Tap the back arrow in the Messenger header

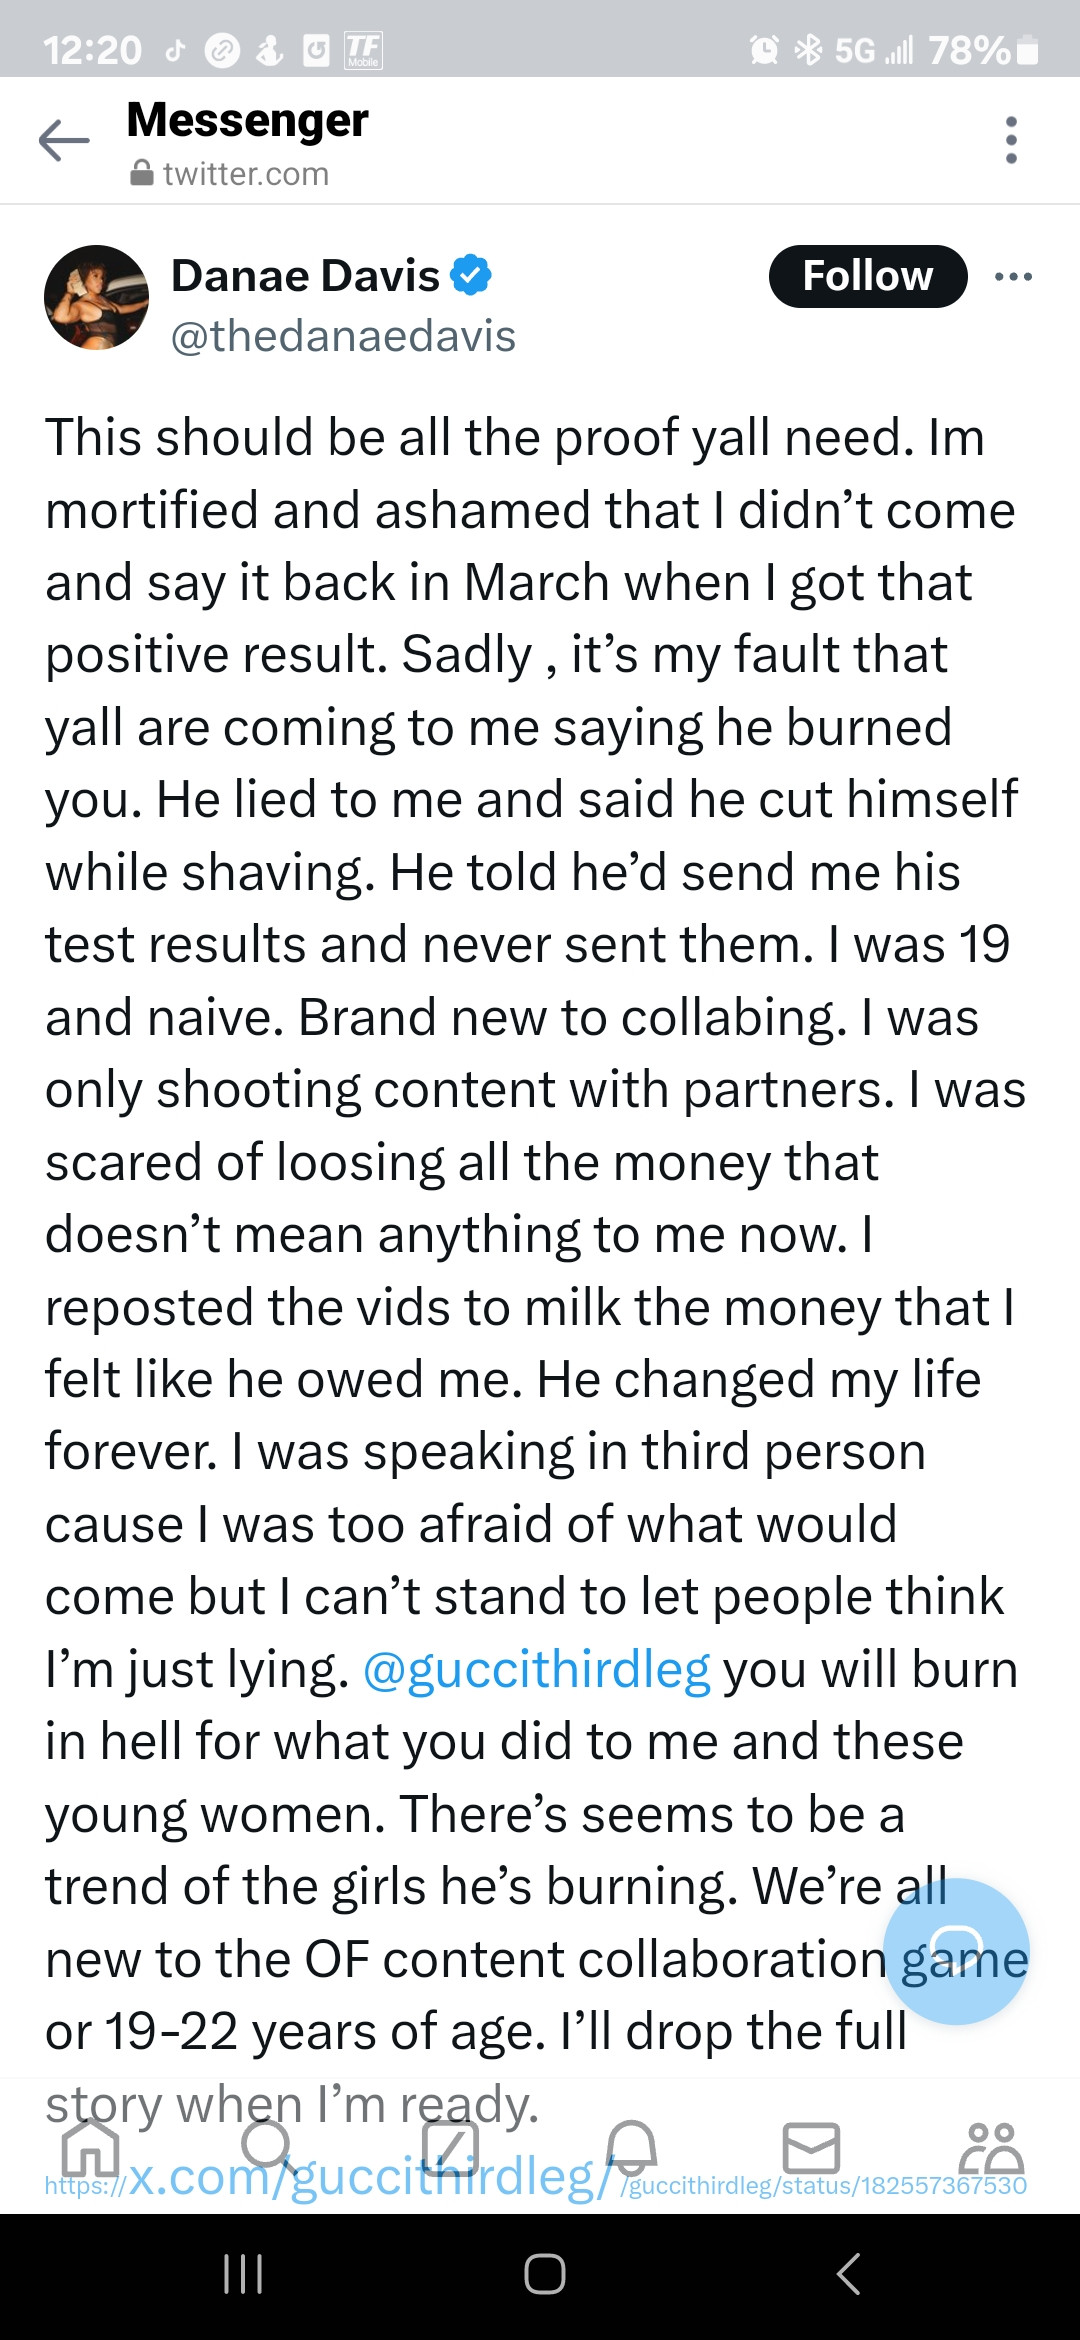(x=64, y=141)
